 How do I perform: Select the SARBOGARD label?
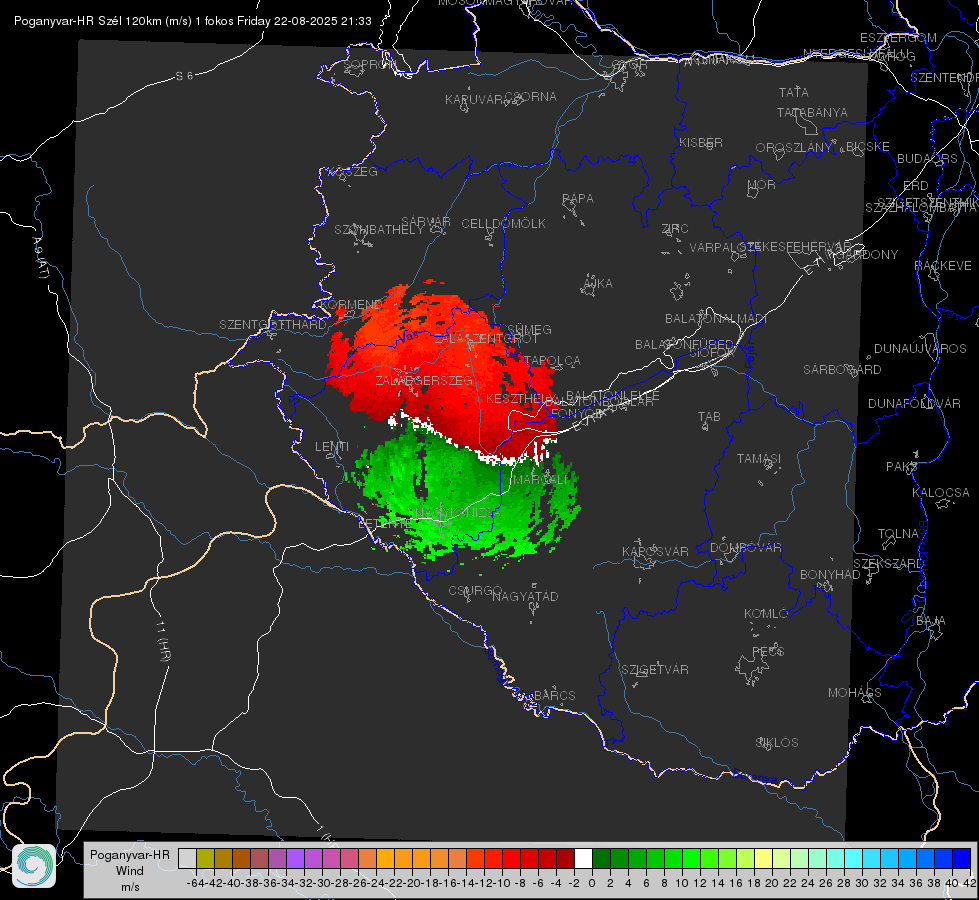click(842, 370)
